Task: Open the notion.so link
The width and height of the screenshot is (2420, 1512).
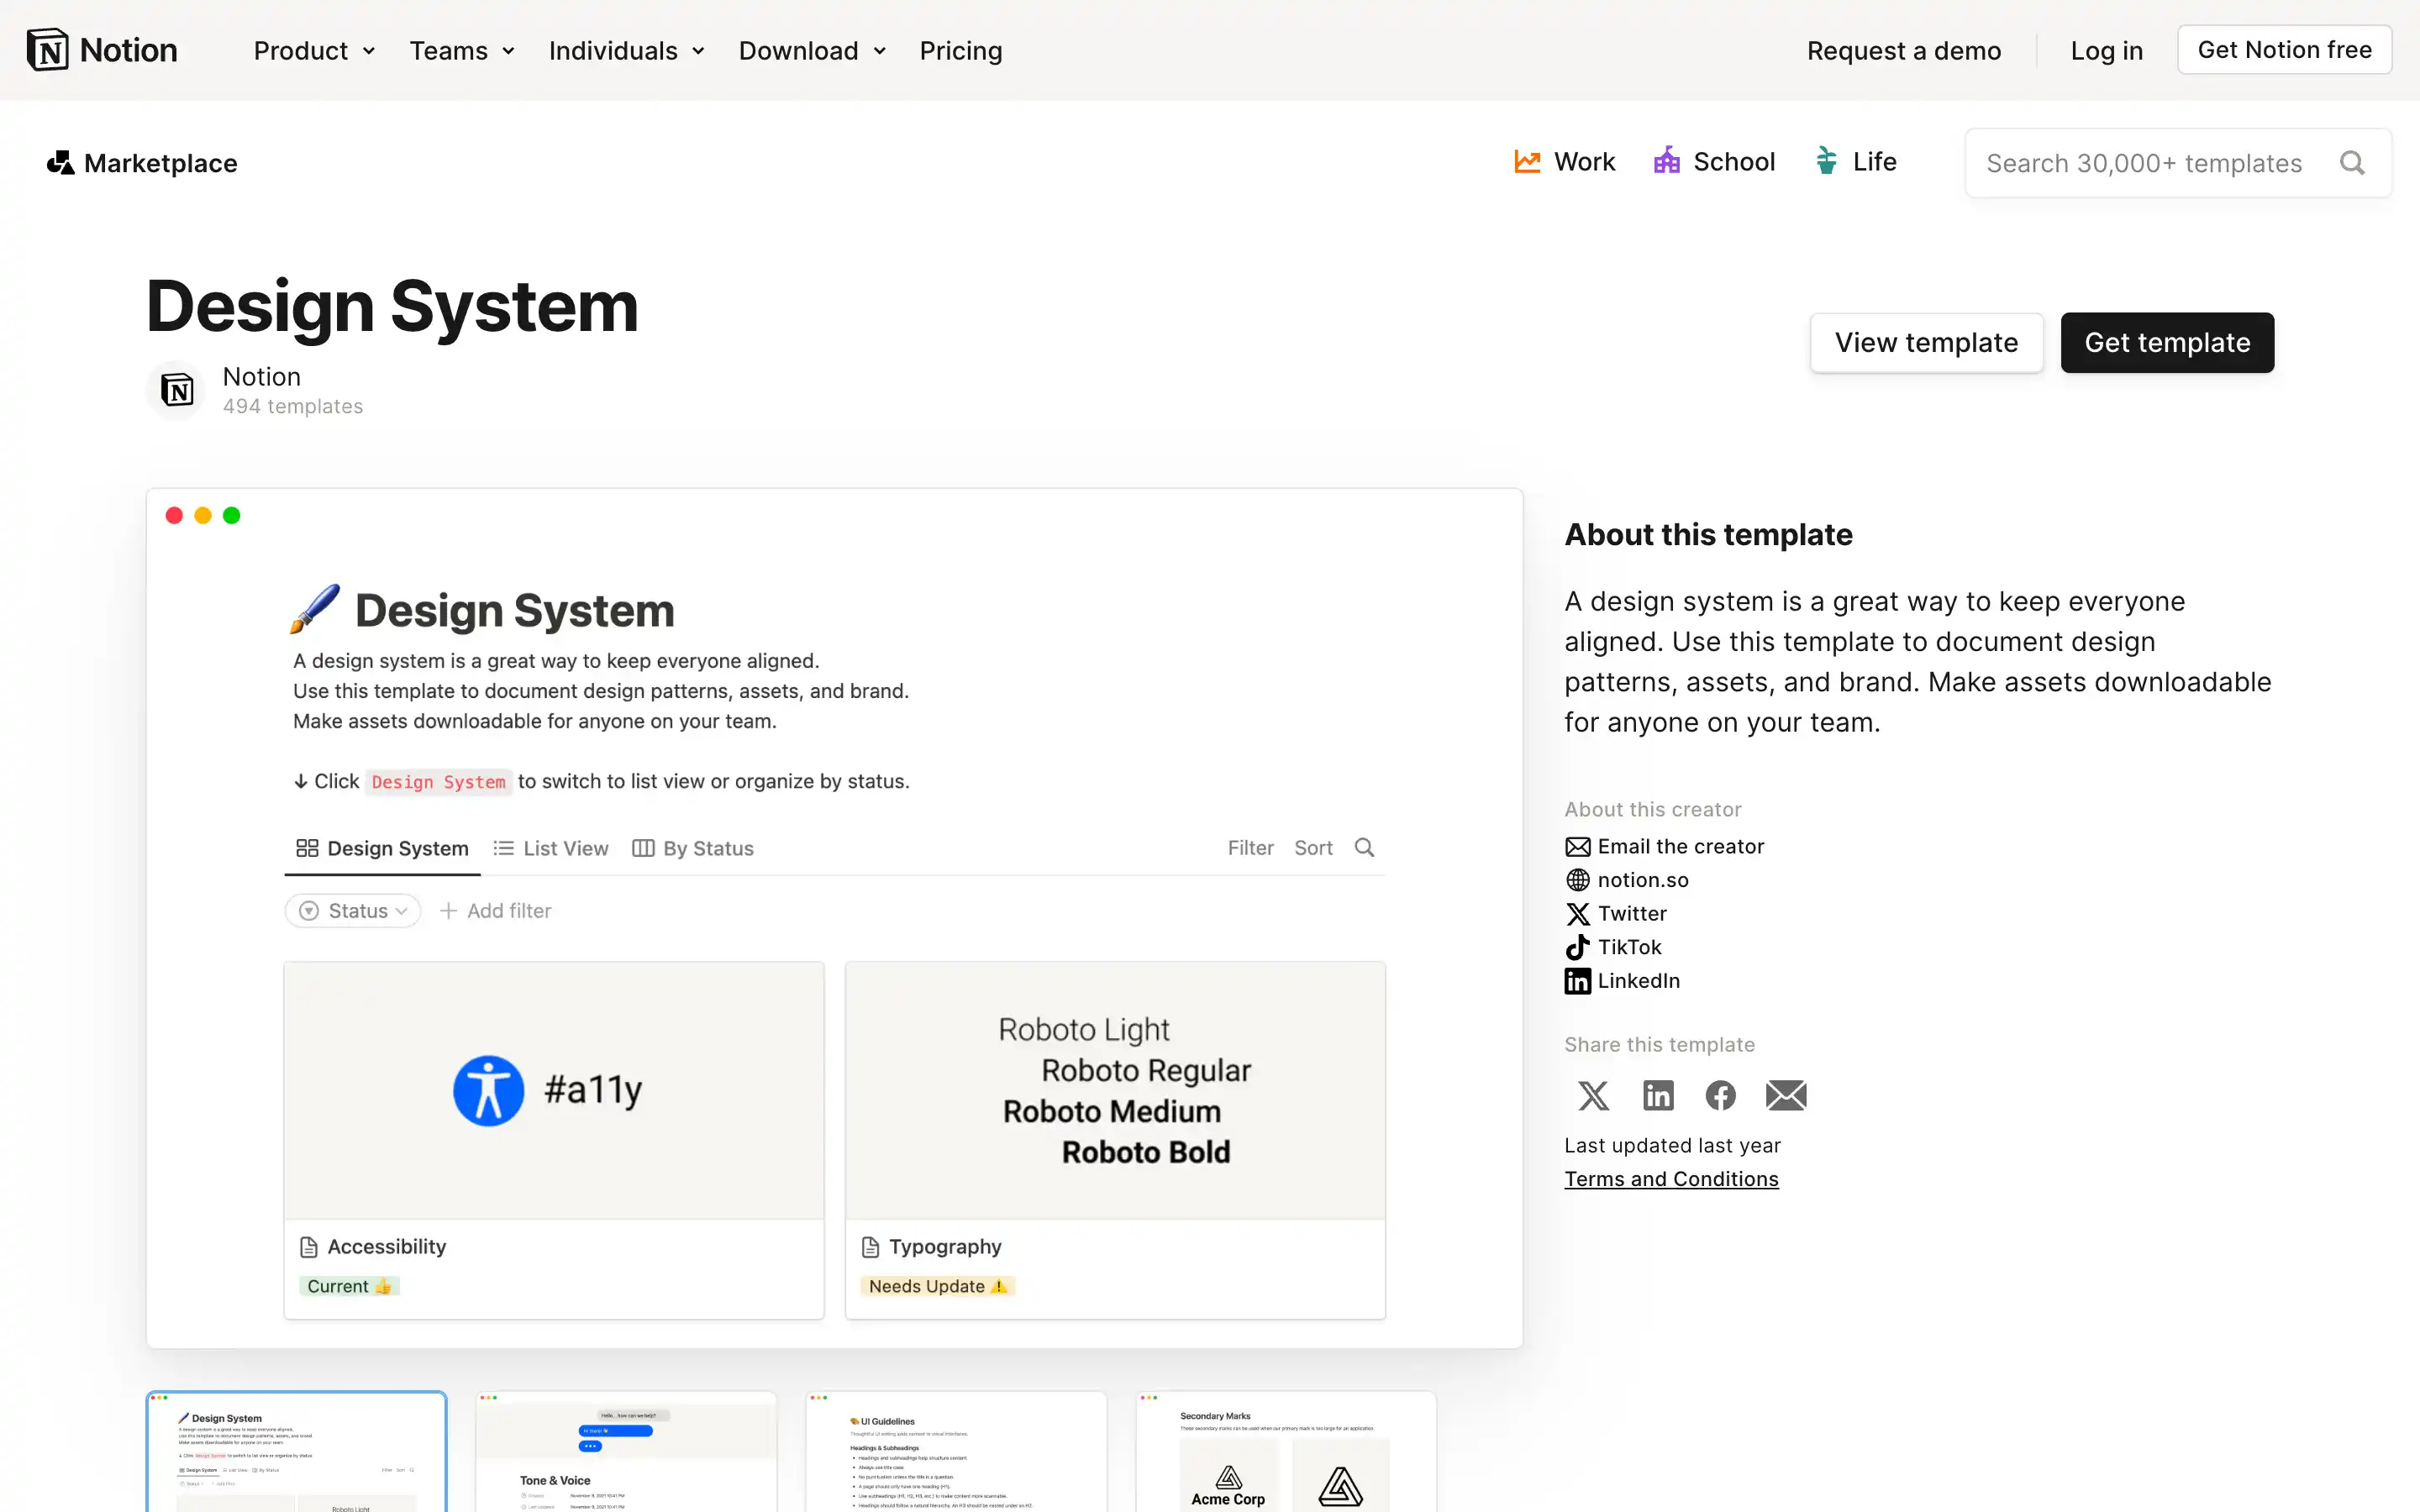Action: (1643, 880)
